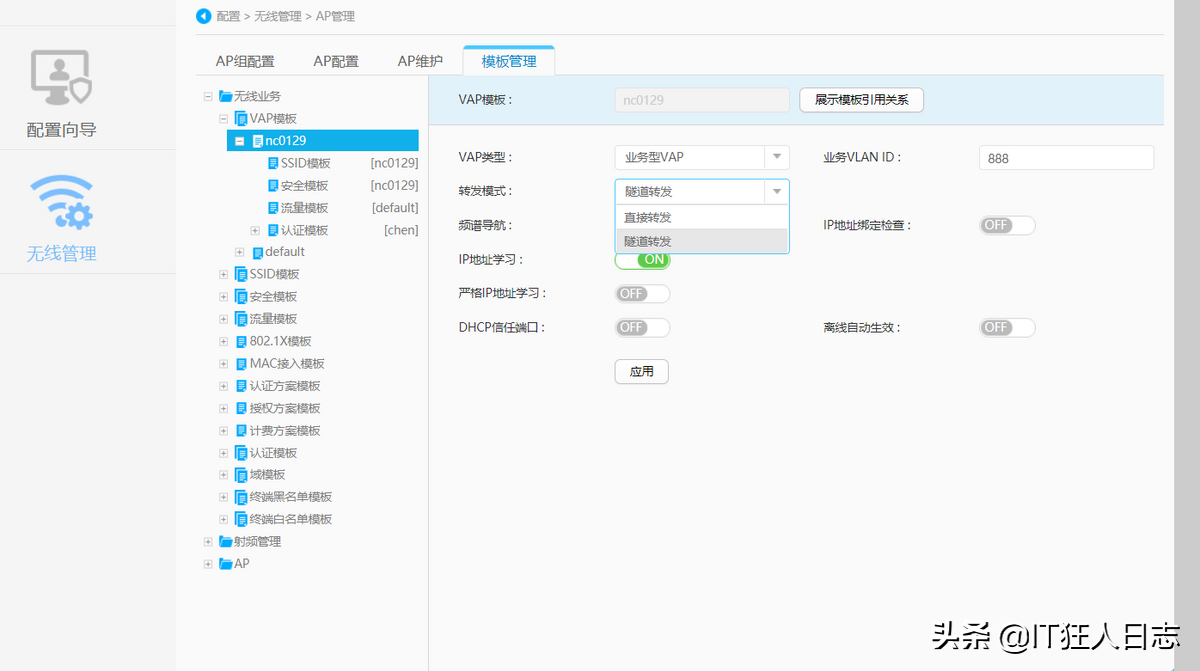Click the MAC接入模板 icon
Image resolution: width=1200 pixels, height=671 pixels.
(x=241, y=363)
